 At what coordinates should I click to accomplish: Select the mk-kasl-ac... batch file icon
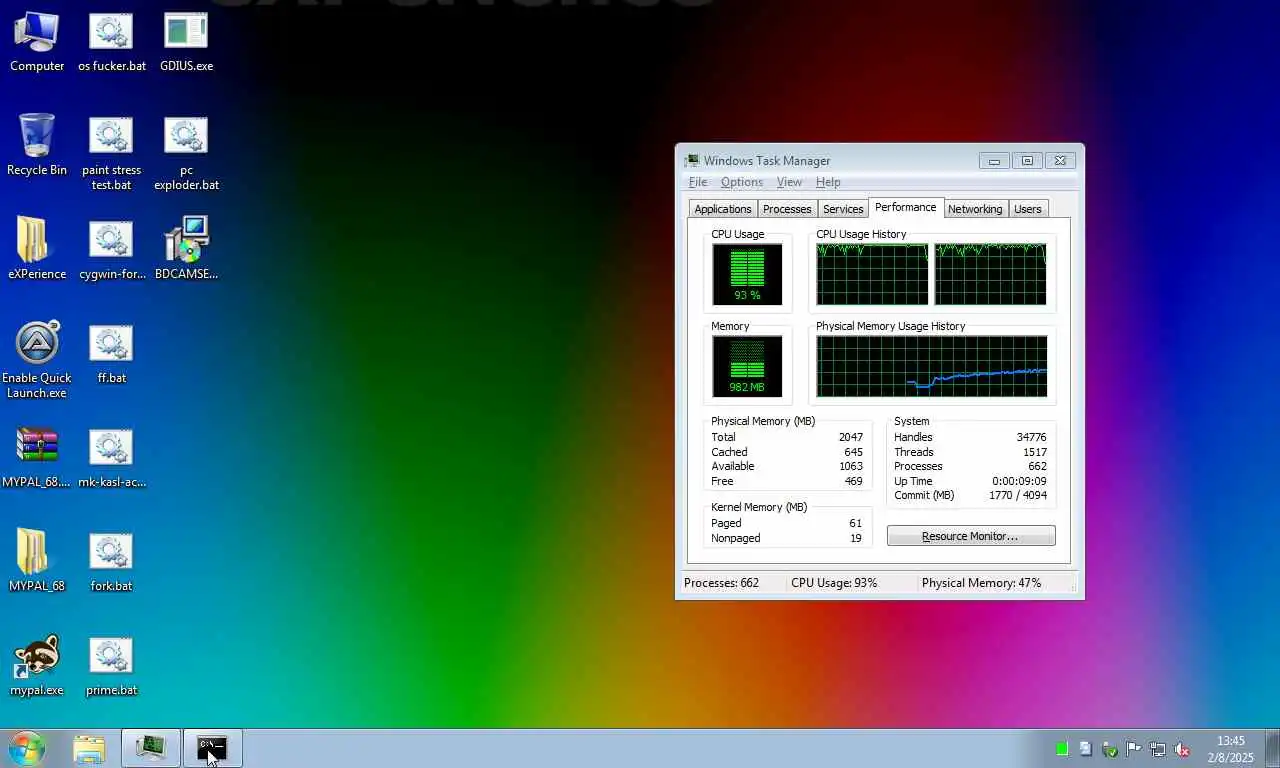coord(111,458)
